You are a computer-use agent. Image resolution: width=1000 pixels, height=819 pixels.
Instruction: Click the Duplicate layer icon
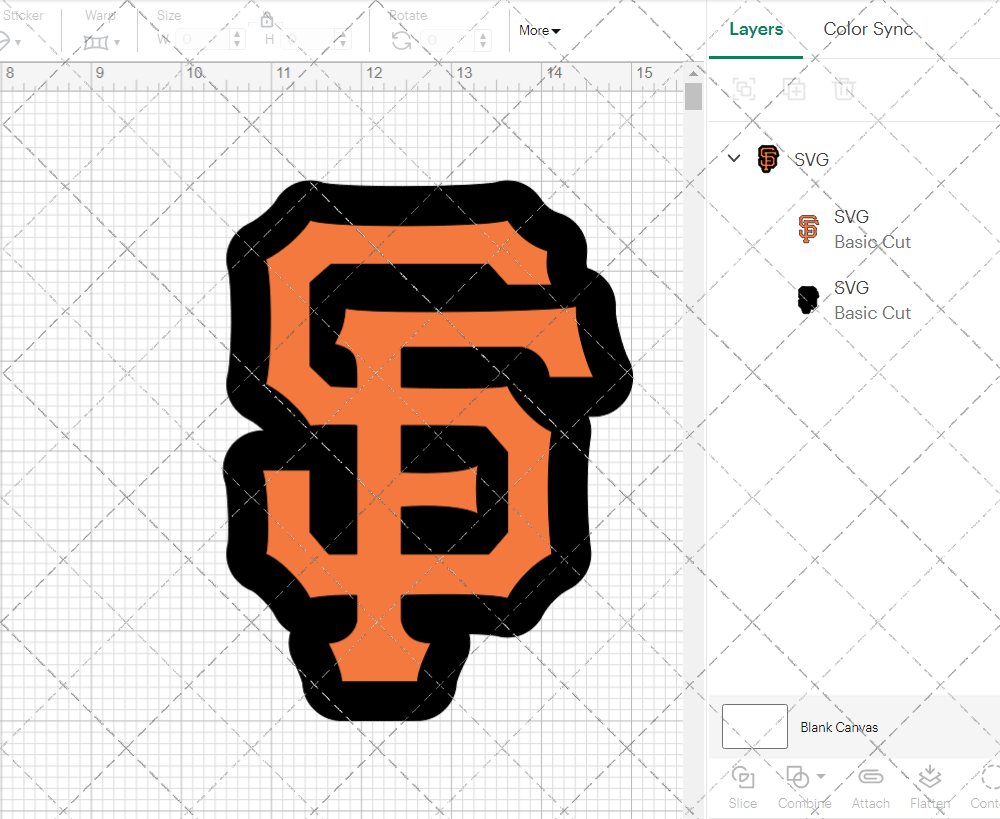pyautogui.click(x=794, y=89)
